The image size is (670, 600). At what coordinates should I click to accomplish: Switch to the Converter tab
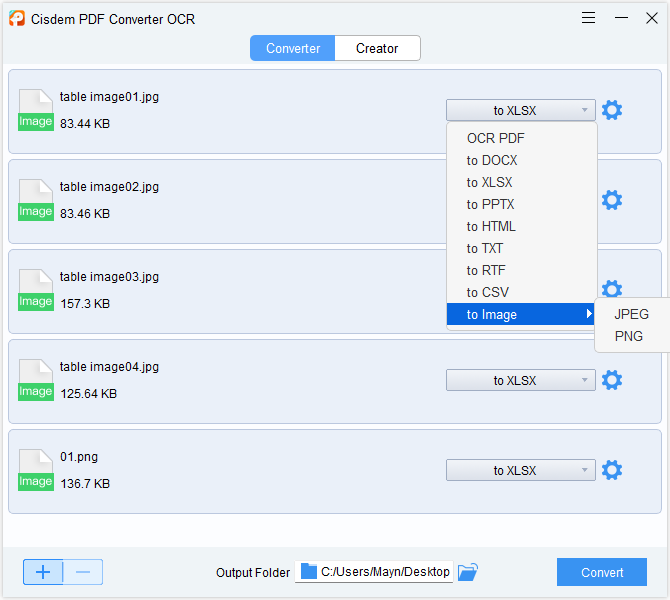click(293, 48)
